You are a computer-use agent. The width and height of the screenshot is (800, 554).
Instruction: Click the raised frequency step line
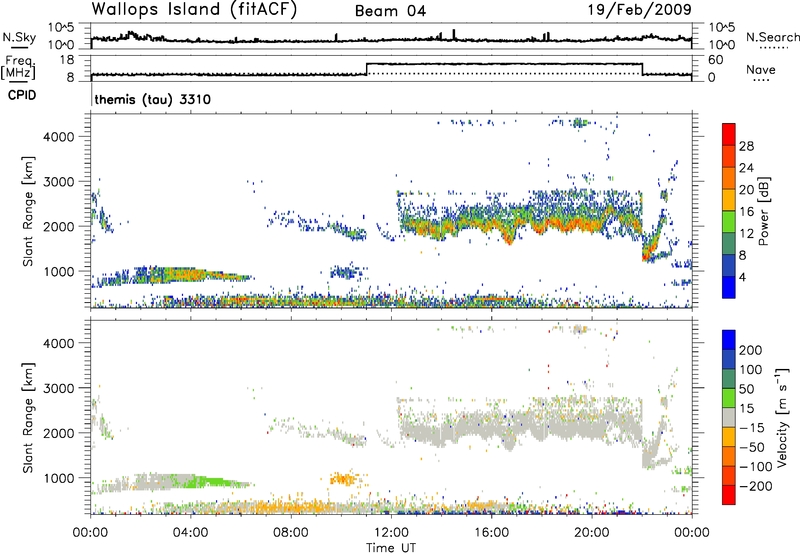504,64
